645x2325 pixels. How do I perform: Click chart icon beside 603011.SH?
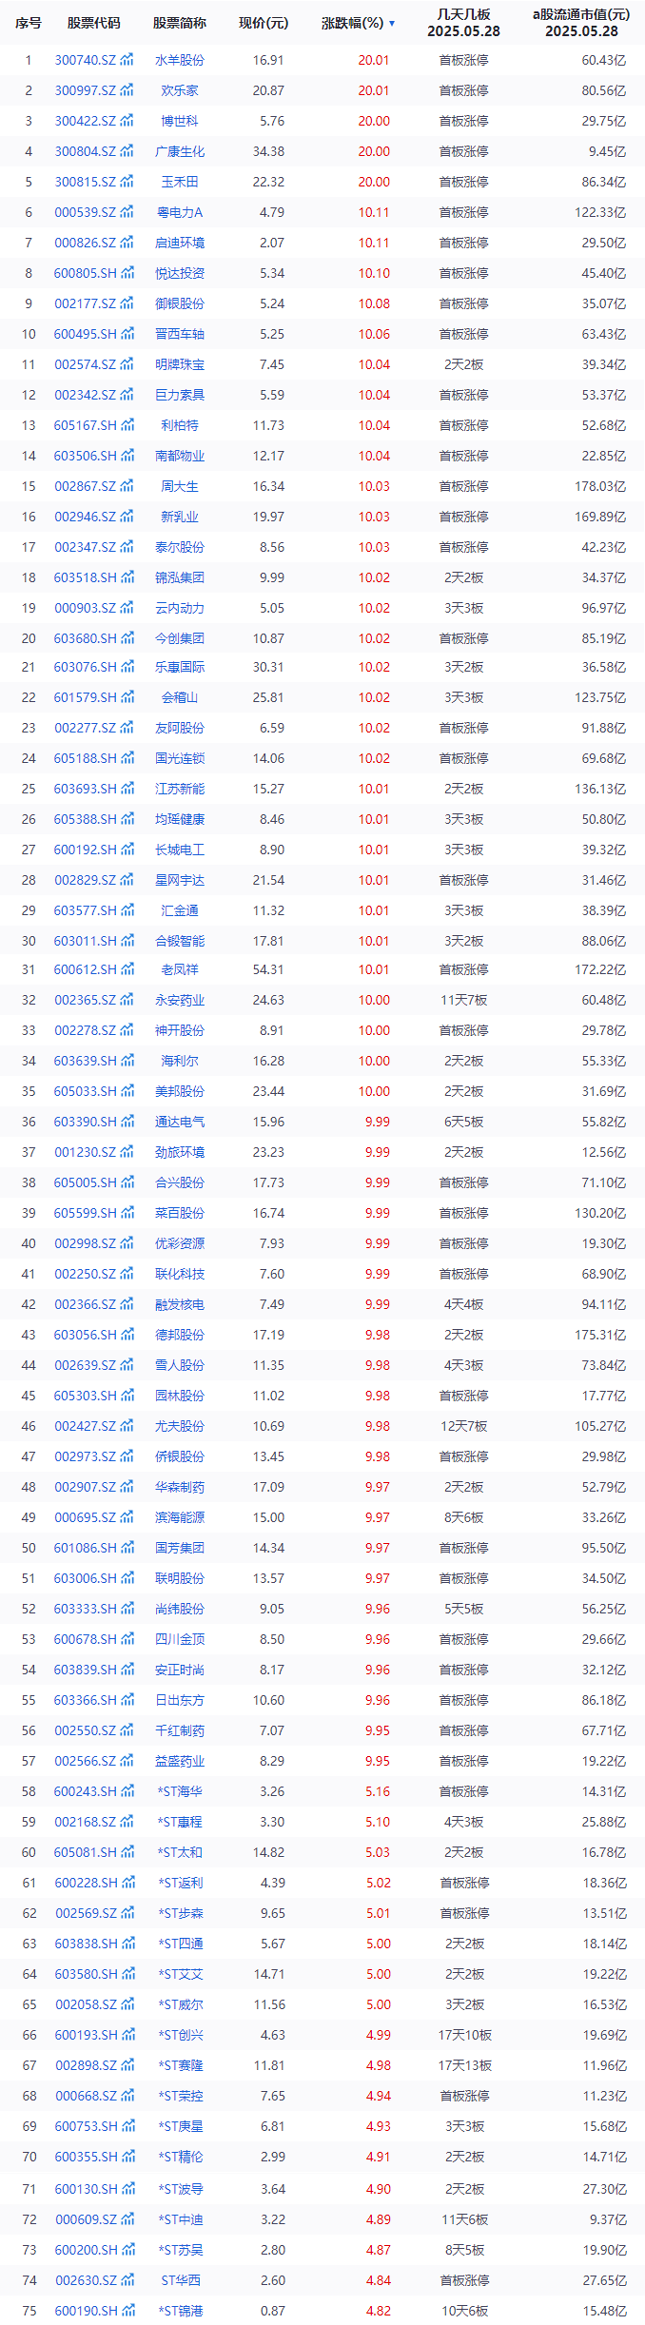(127, 941)
